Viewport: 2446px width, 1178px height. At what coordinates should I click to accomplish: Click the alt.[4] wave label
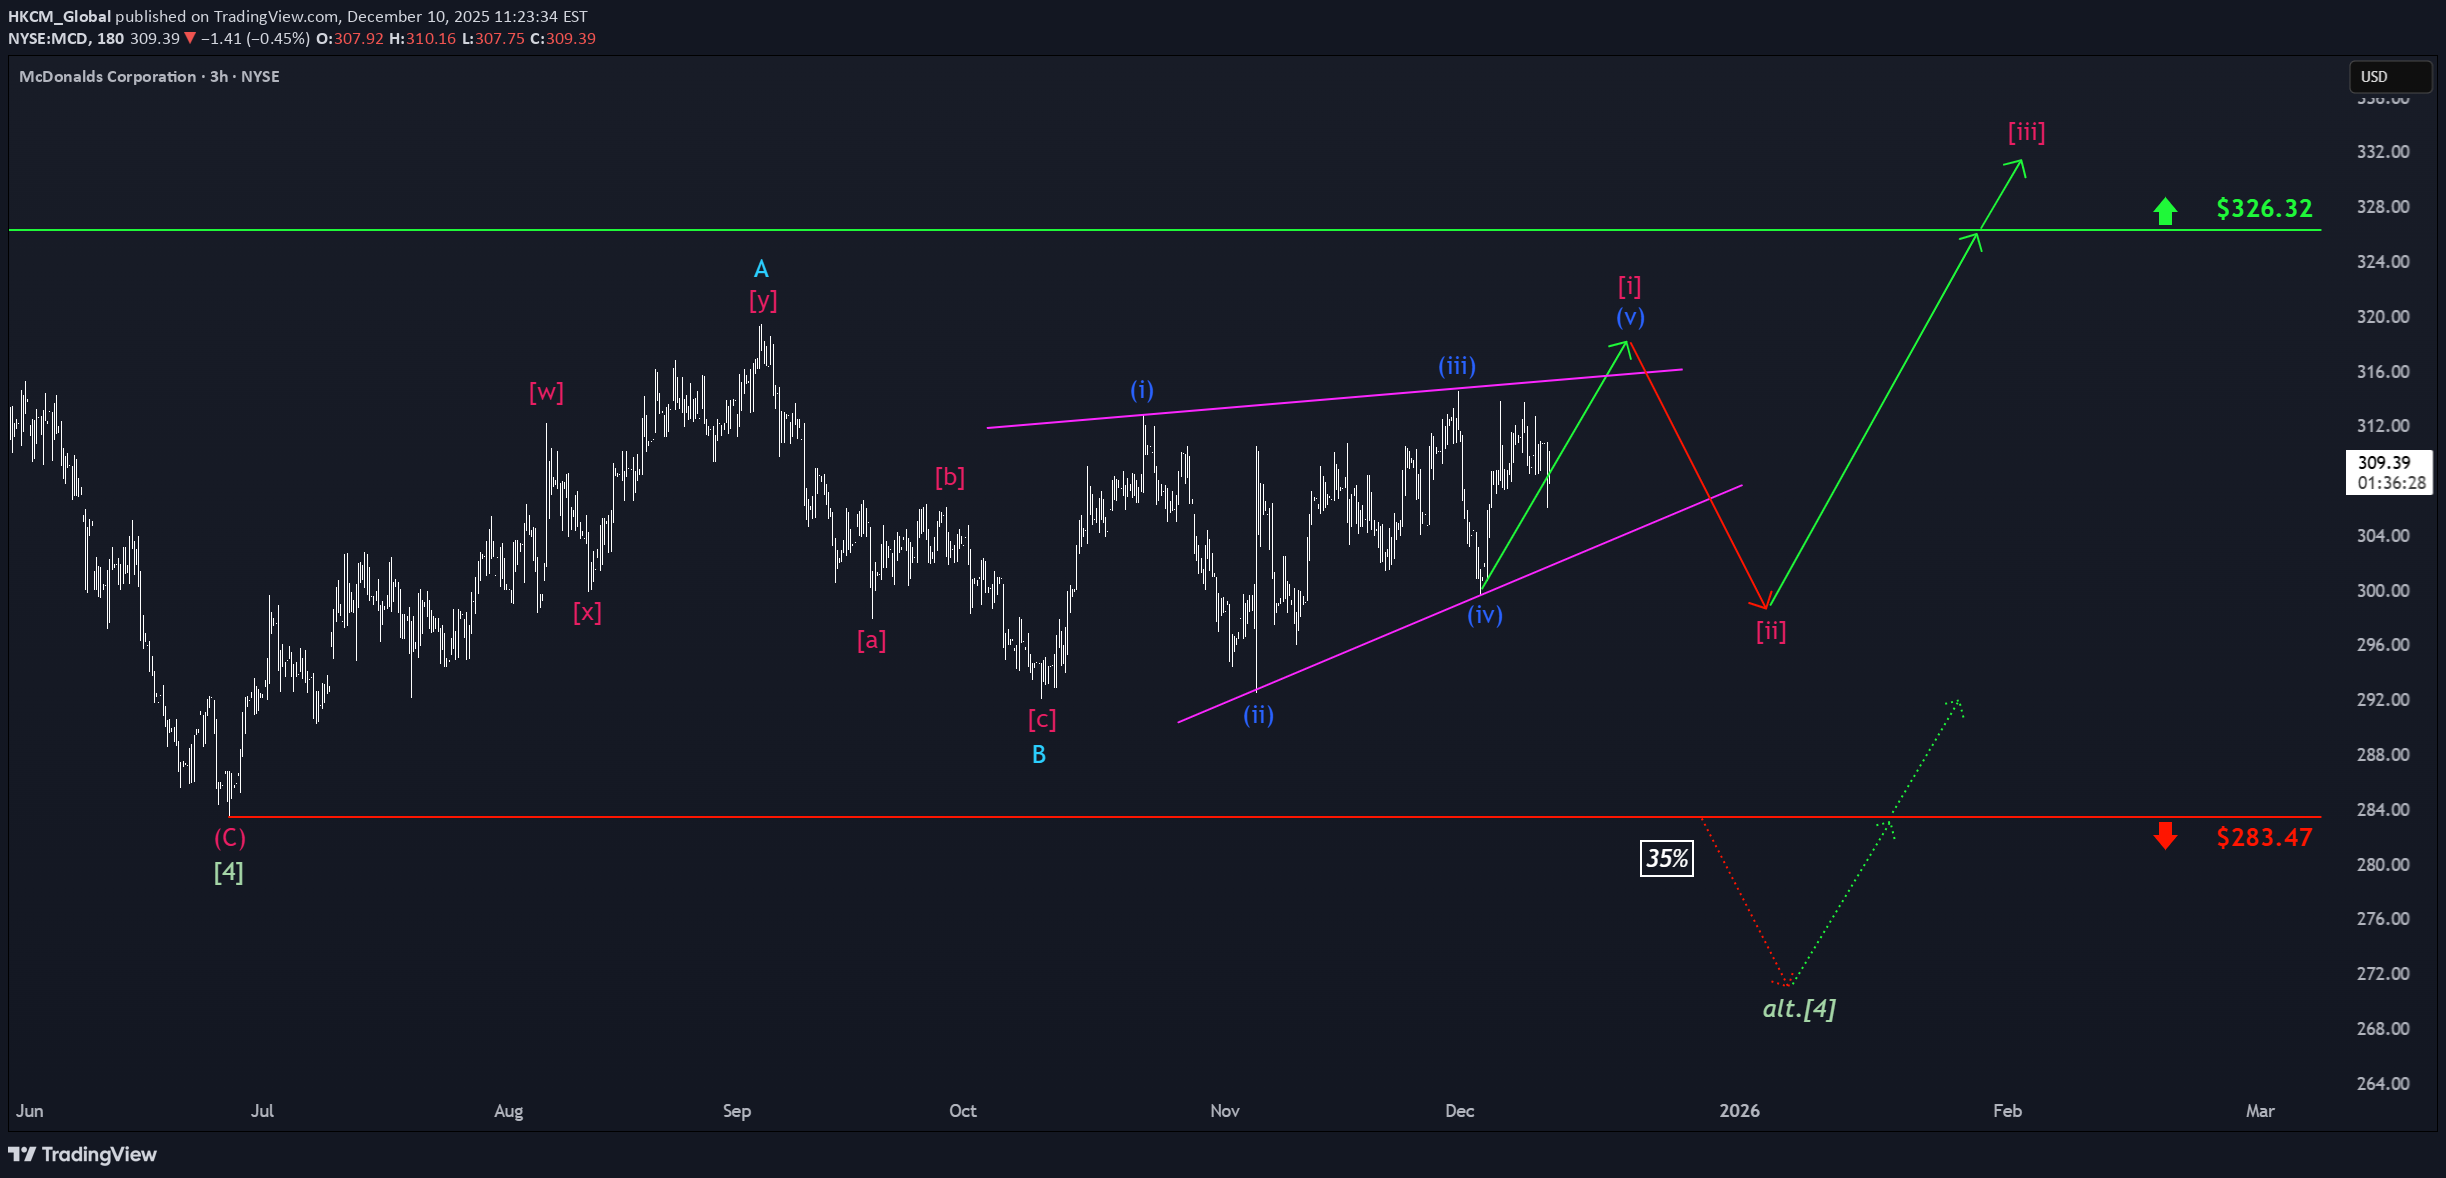pos(1798,1008)
